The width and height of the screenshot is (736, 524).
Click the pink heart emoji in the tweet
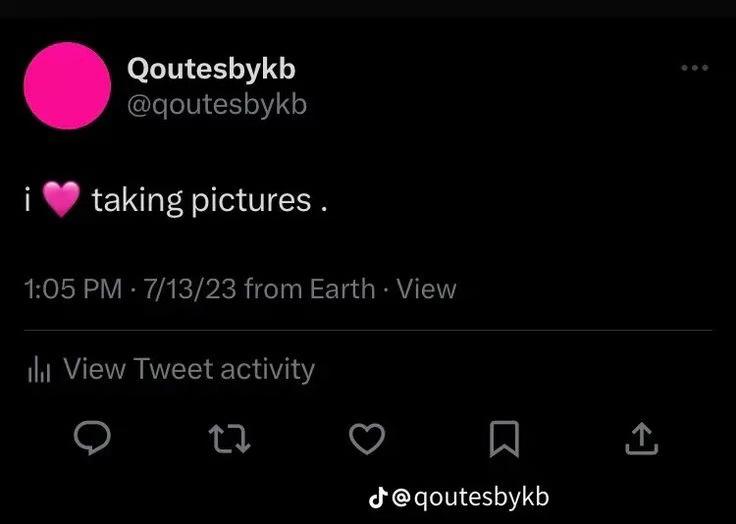click(61, 200)
